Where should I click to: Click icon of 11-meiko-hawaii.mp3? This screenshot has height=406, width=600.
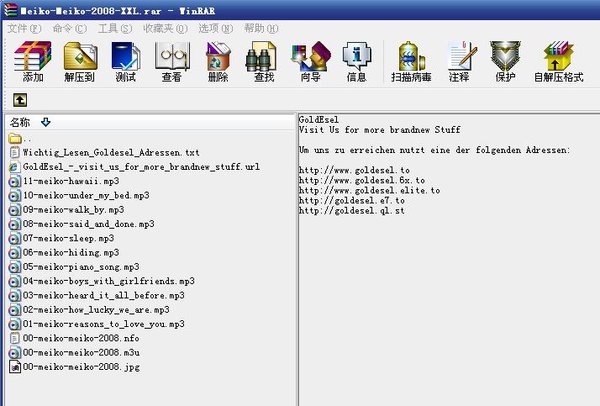(x=14, y=181)
